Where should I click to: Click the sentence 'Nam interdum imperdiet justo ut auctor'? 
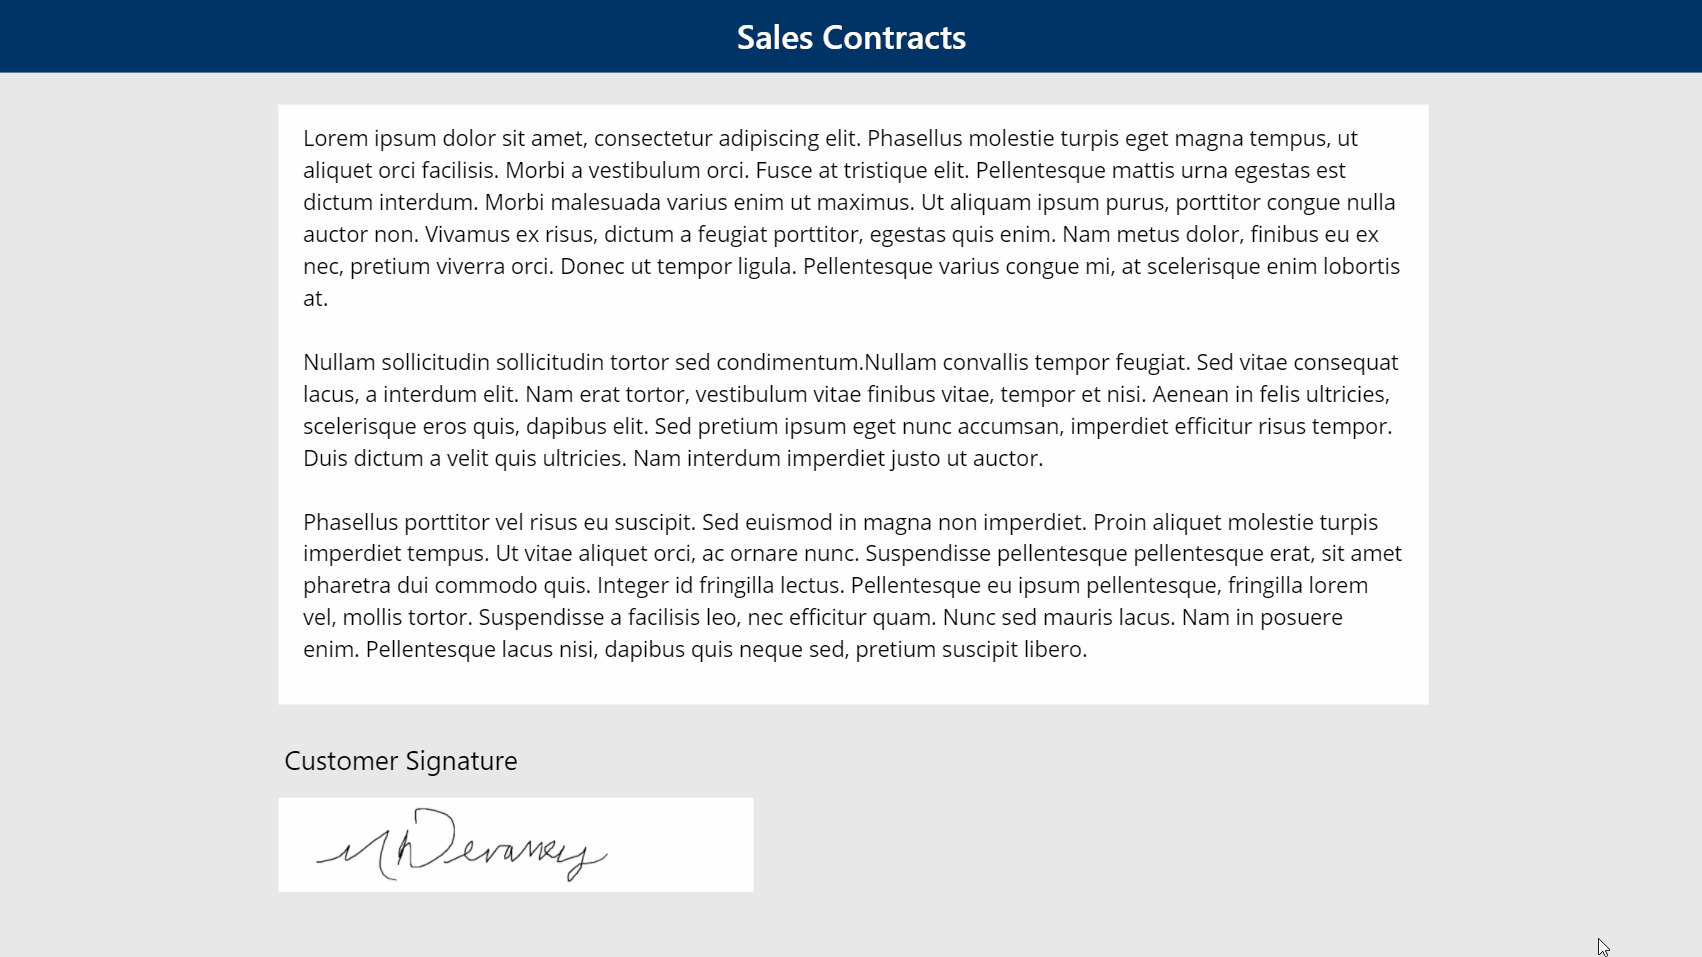[x=838, y=458]
